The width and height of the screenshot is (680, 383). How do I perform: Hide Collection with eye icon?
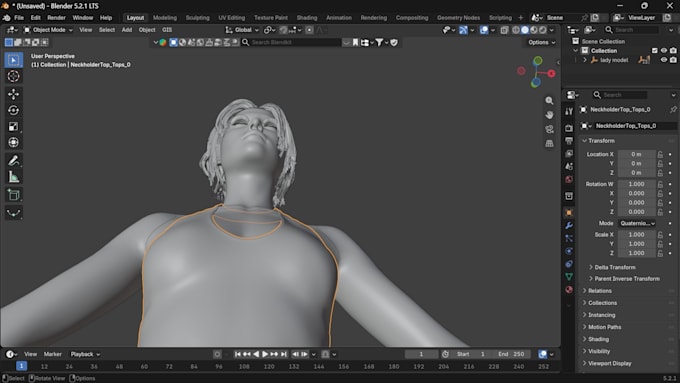tap(664, 51)
